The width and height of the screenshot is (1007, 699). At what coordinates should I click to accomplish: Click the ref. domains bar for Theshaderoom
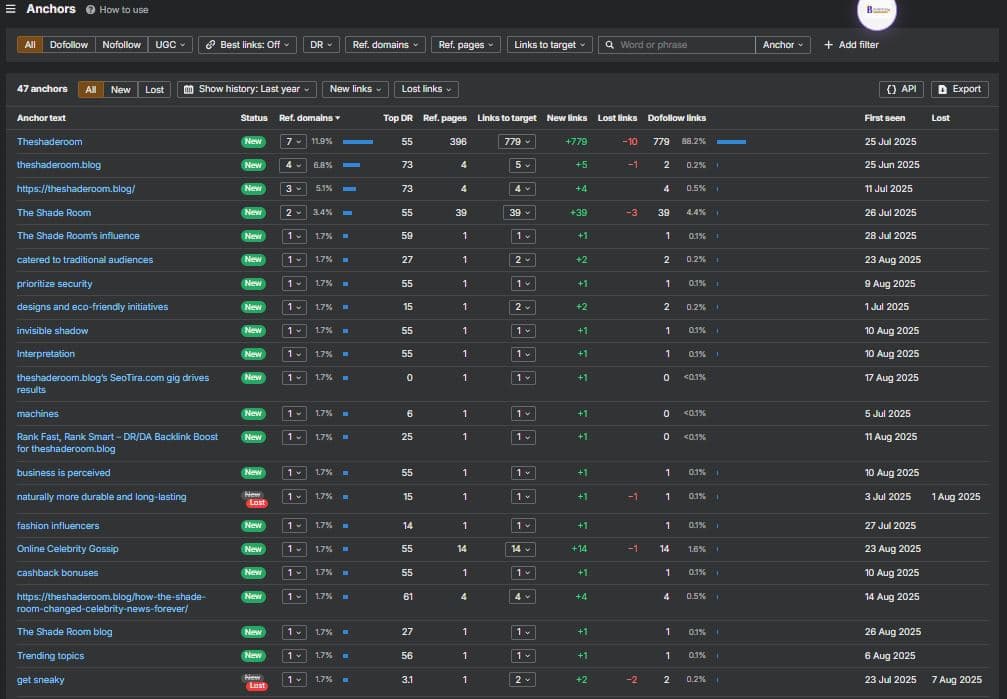coord(358,142)
